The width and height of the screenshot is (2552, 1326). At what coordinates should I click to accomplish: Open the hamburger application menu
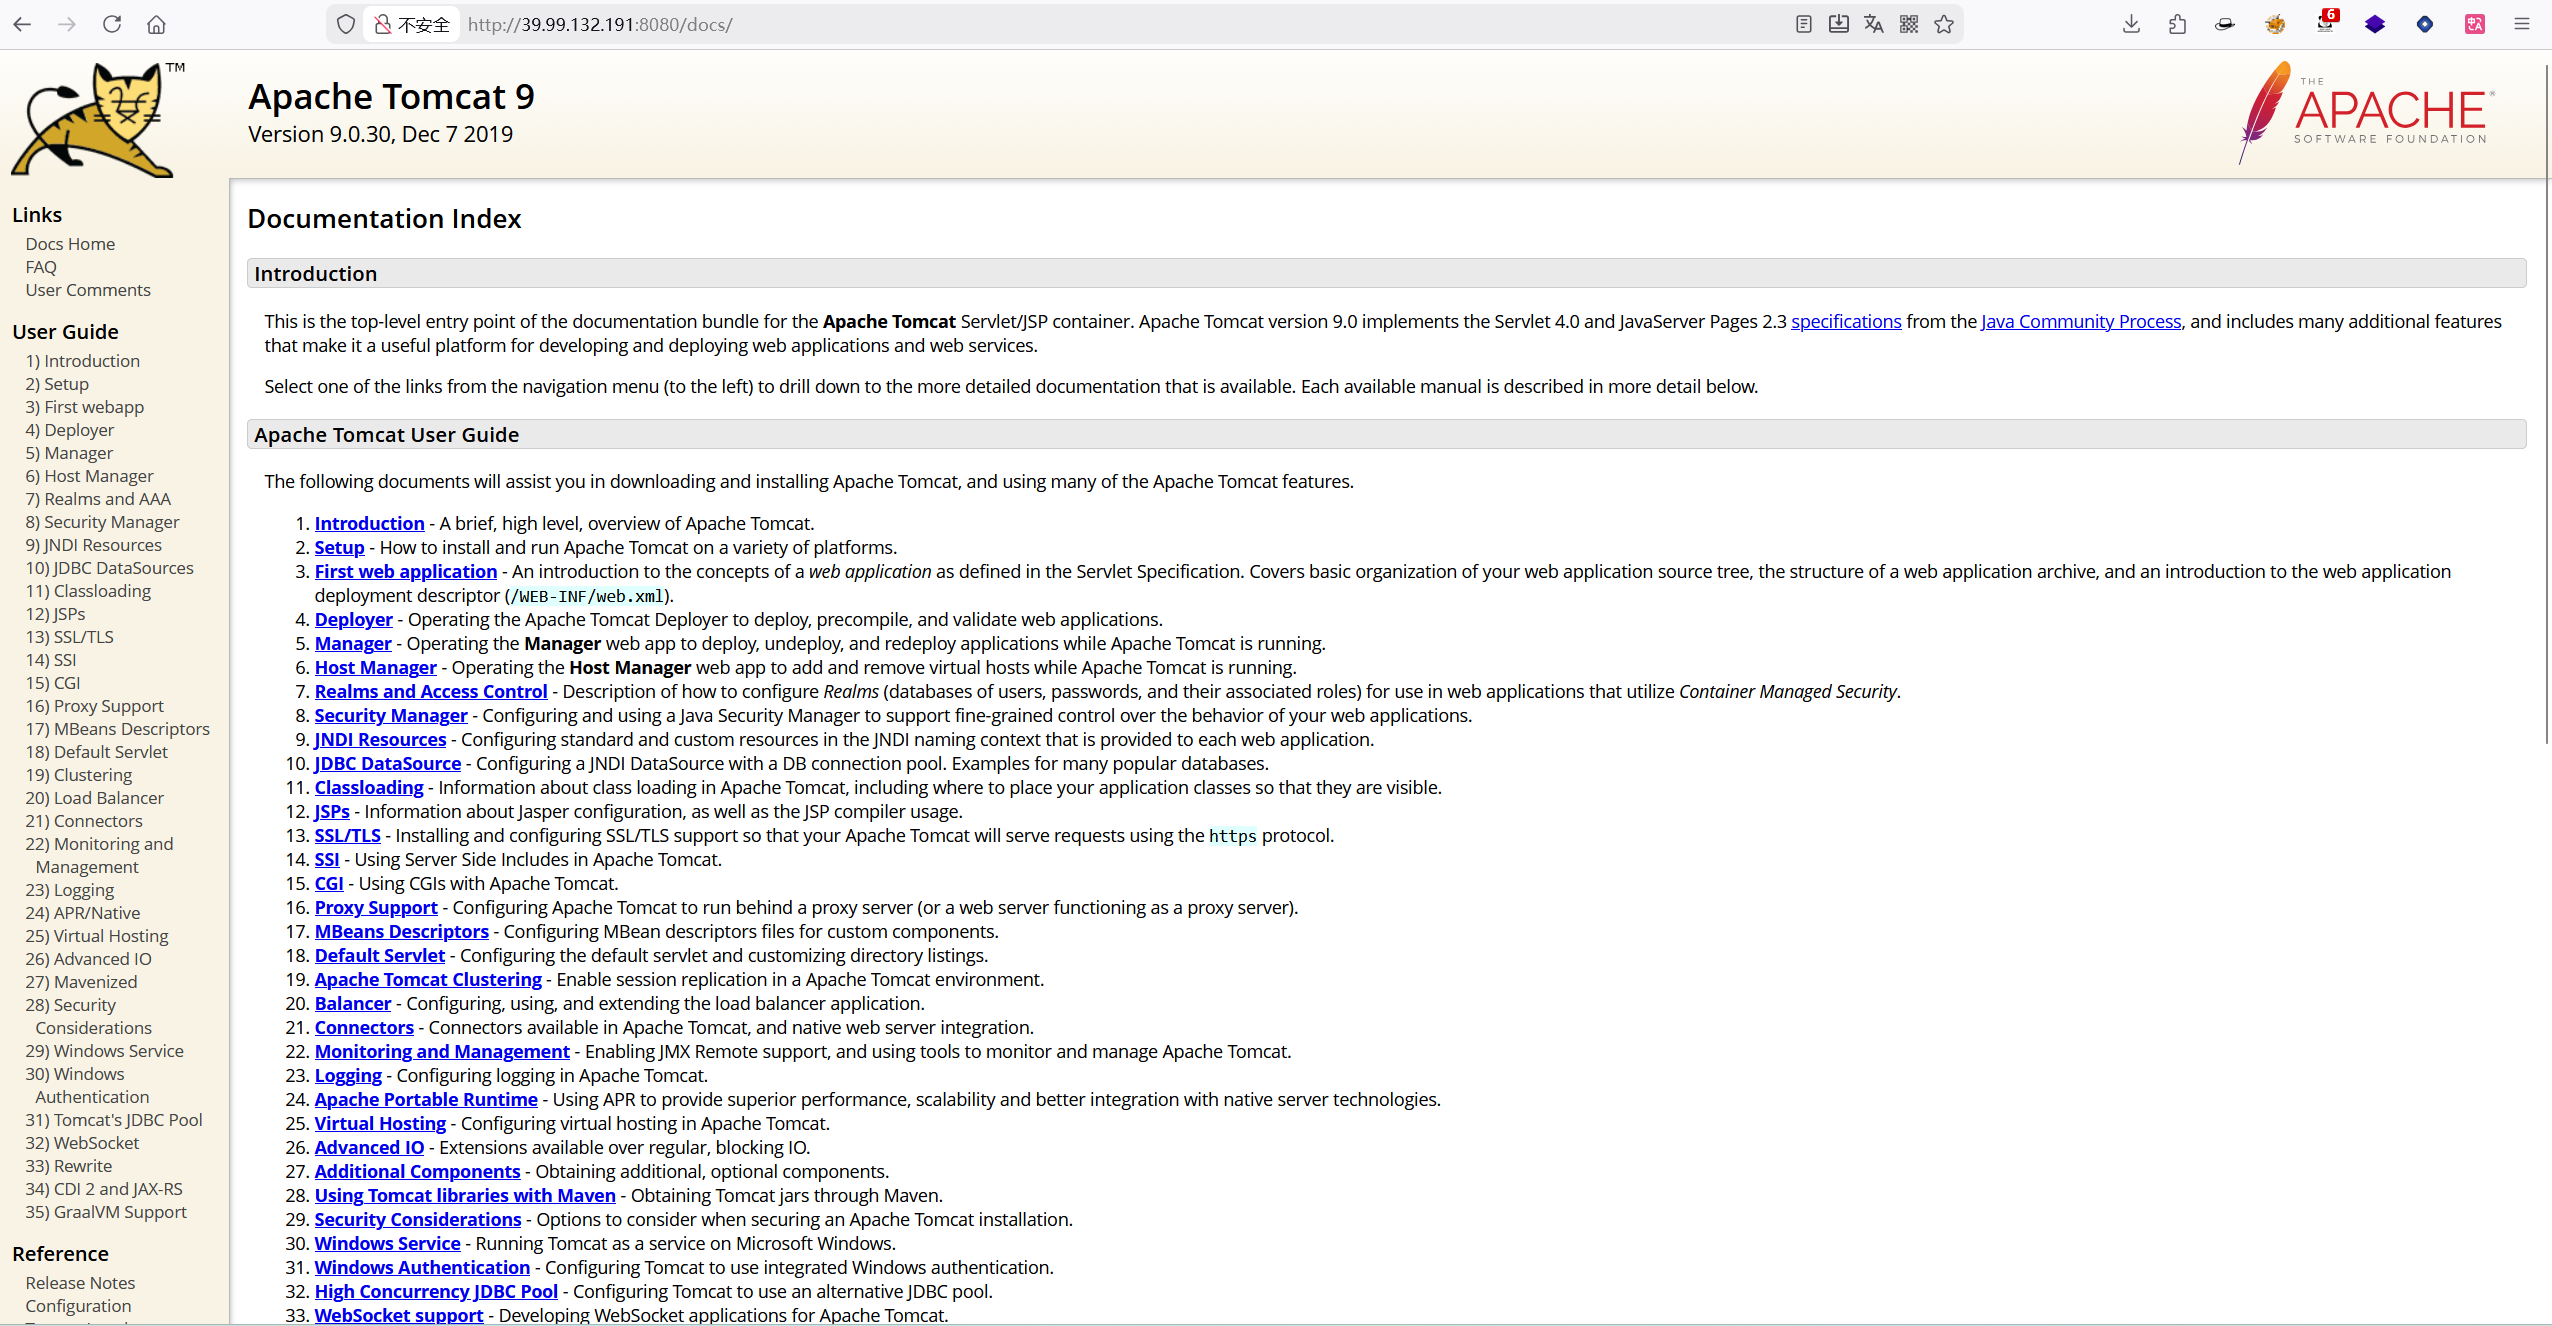point(2521,24)
